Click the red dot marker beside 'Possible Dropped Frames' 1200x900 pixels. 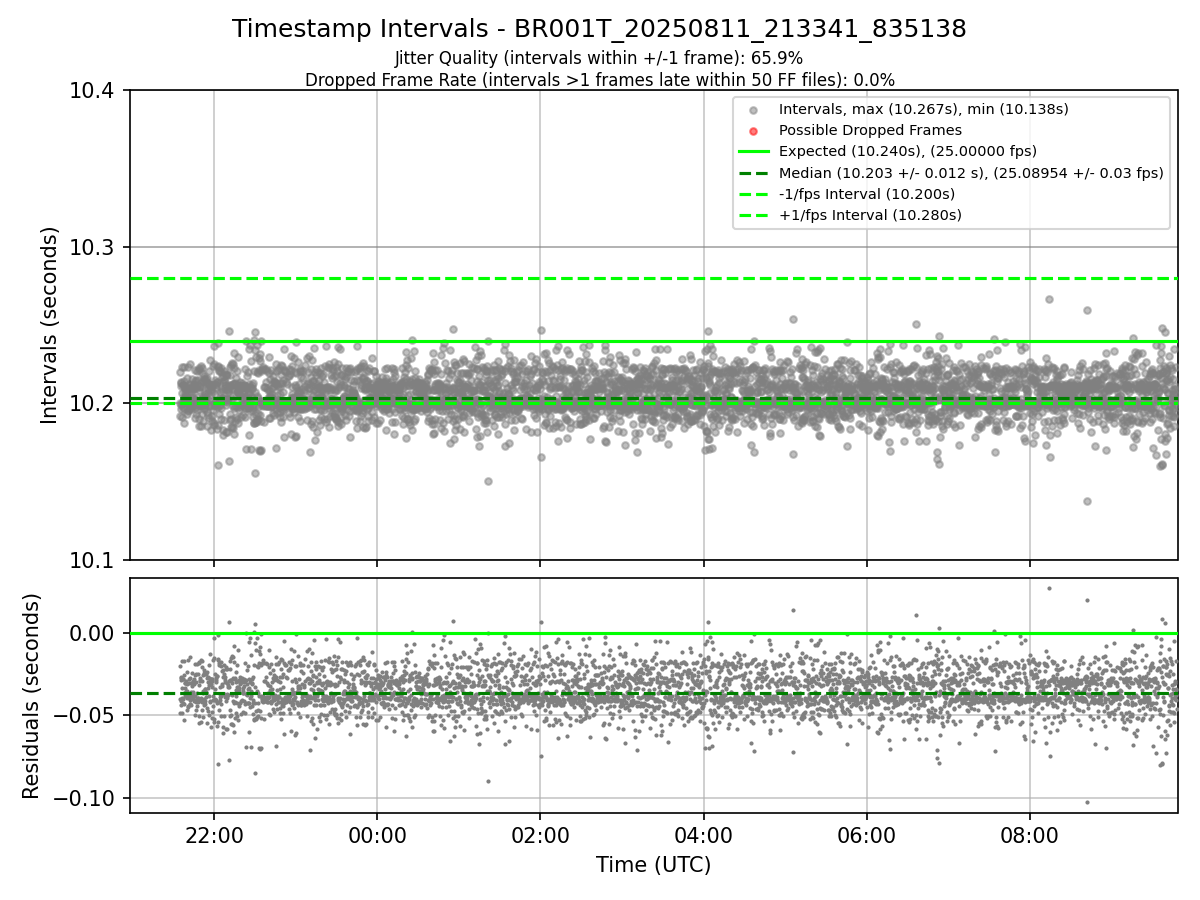[x=754, y=131]
